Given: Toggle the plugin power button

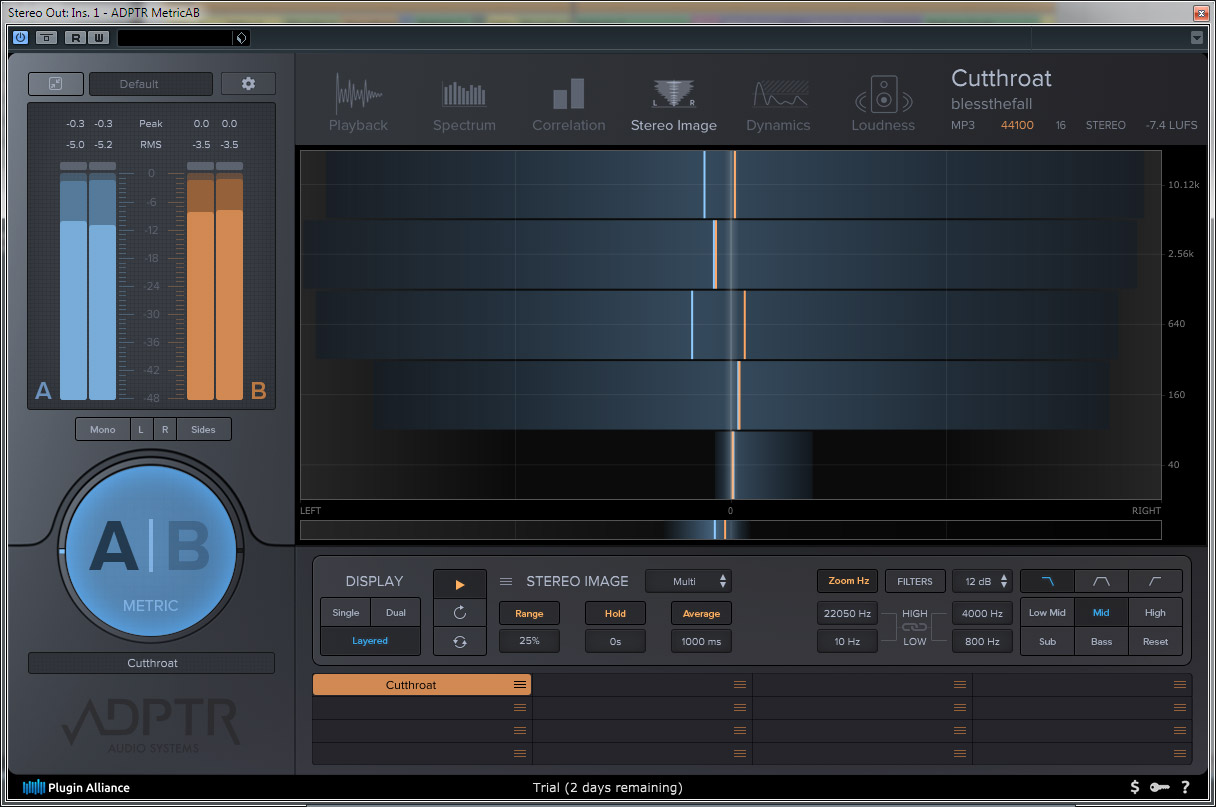Looking at the screenshot, I should click(x=21, y=38).
